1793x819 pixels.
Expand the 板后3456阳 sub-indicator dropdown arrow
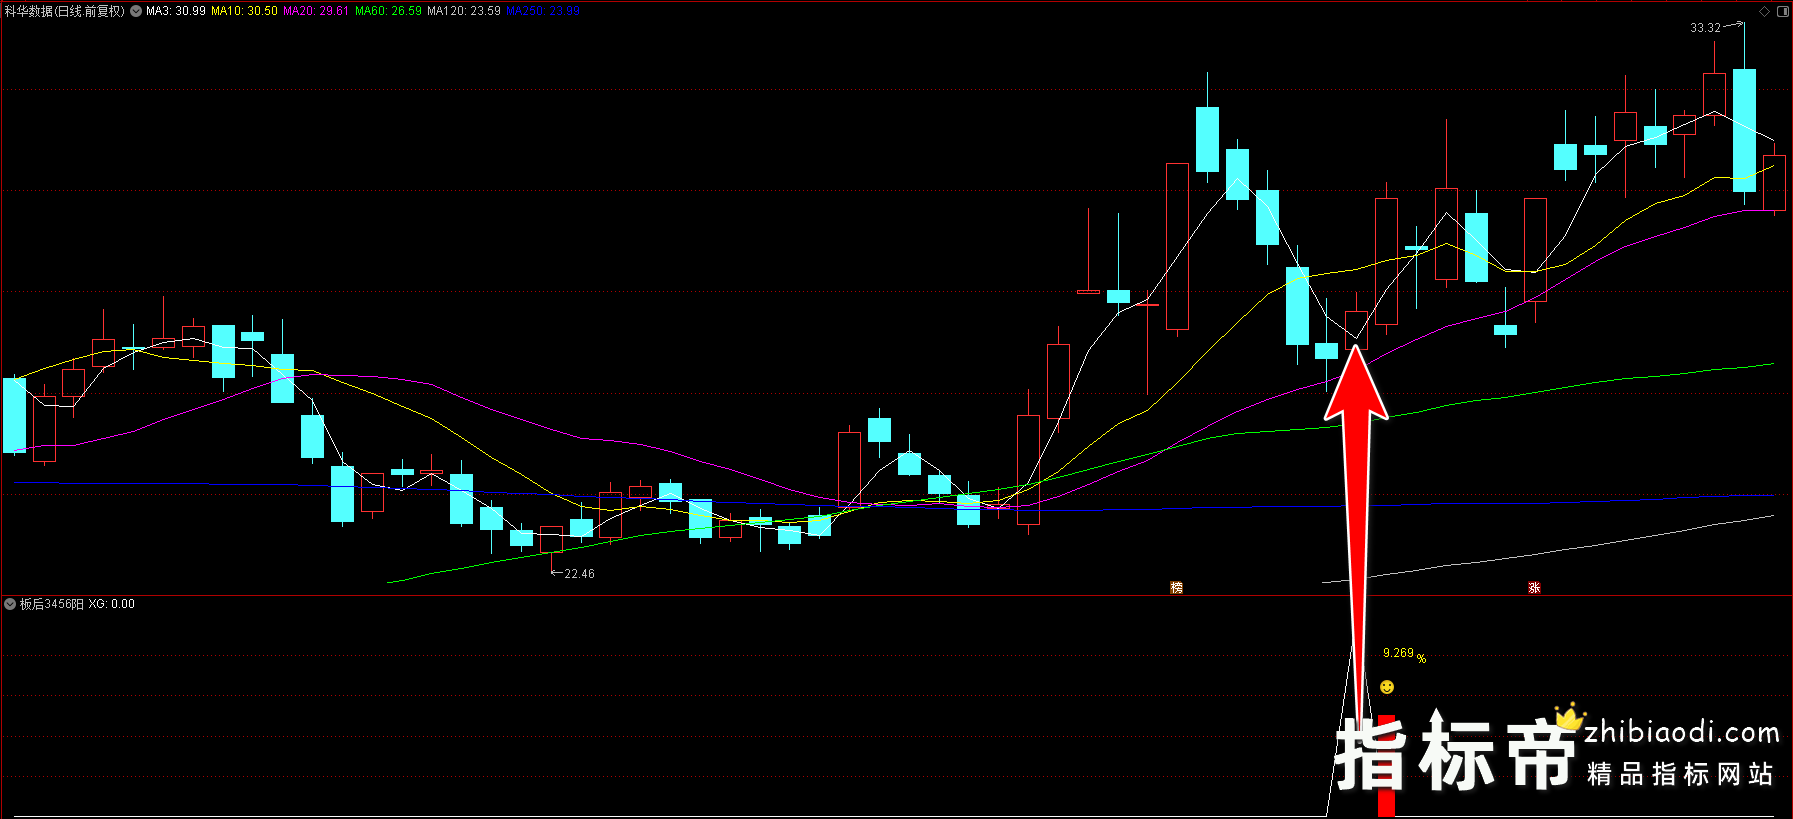tap(10, 604)
